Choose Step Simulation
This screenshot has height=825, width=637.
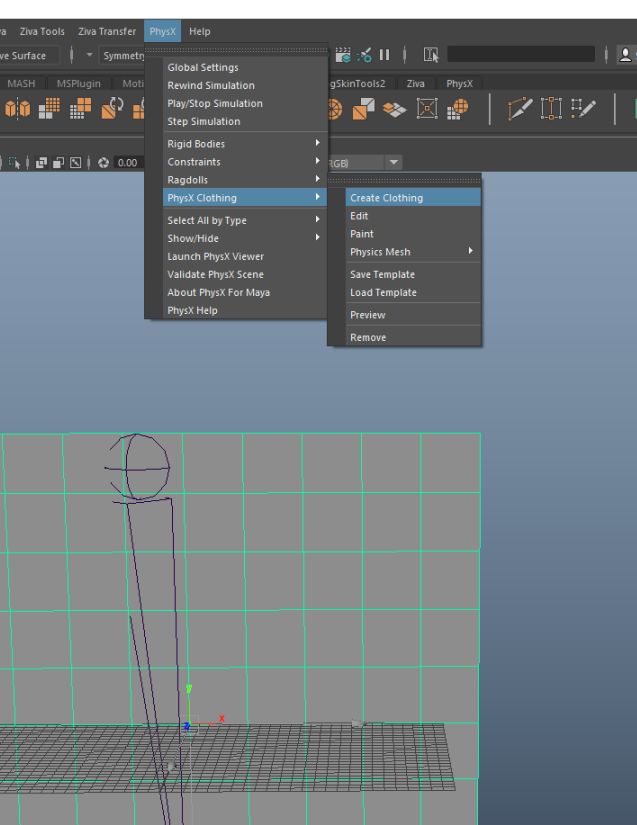click(245, 121)
